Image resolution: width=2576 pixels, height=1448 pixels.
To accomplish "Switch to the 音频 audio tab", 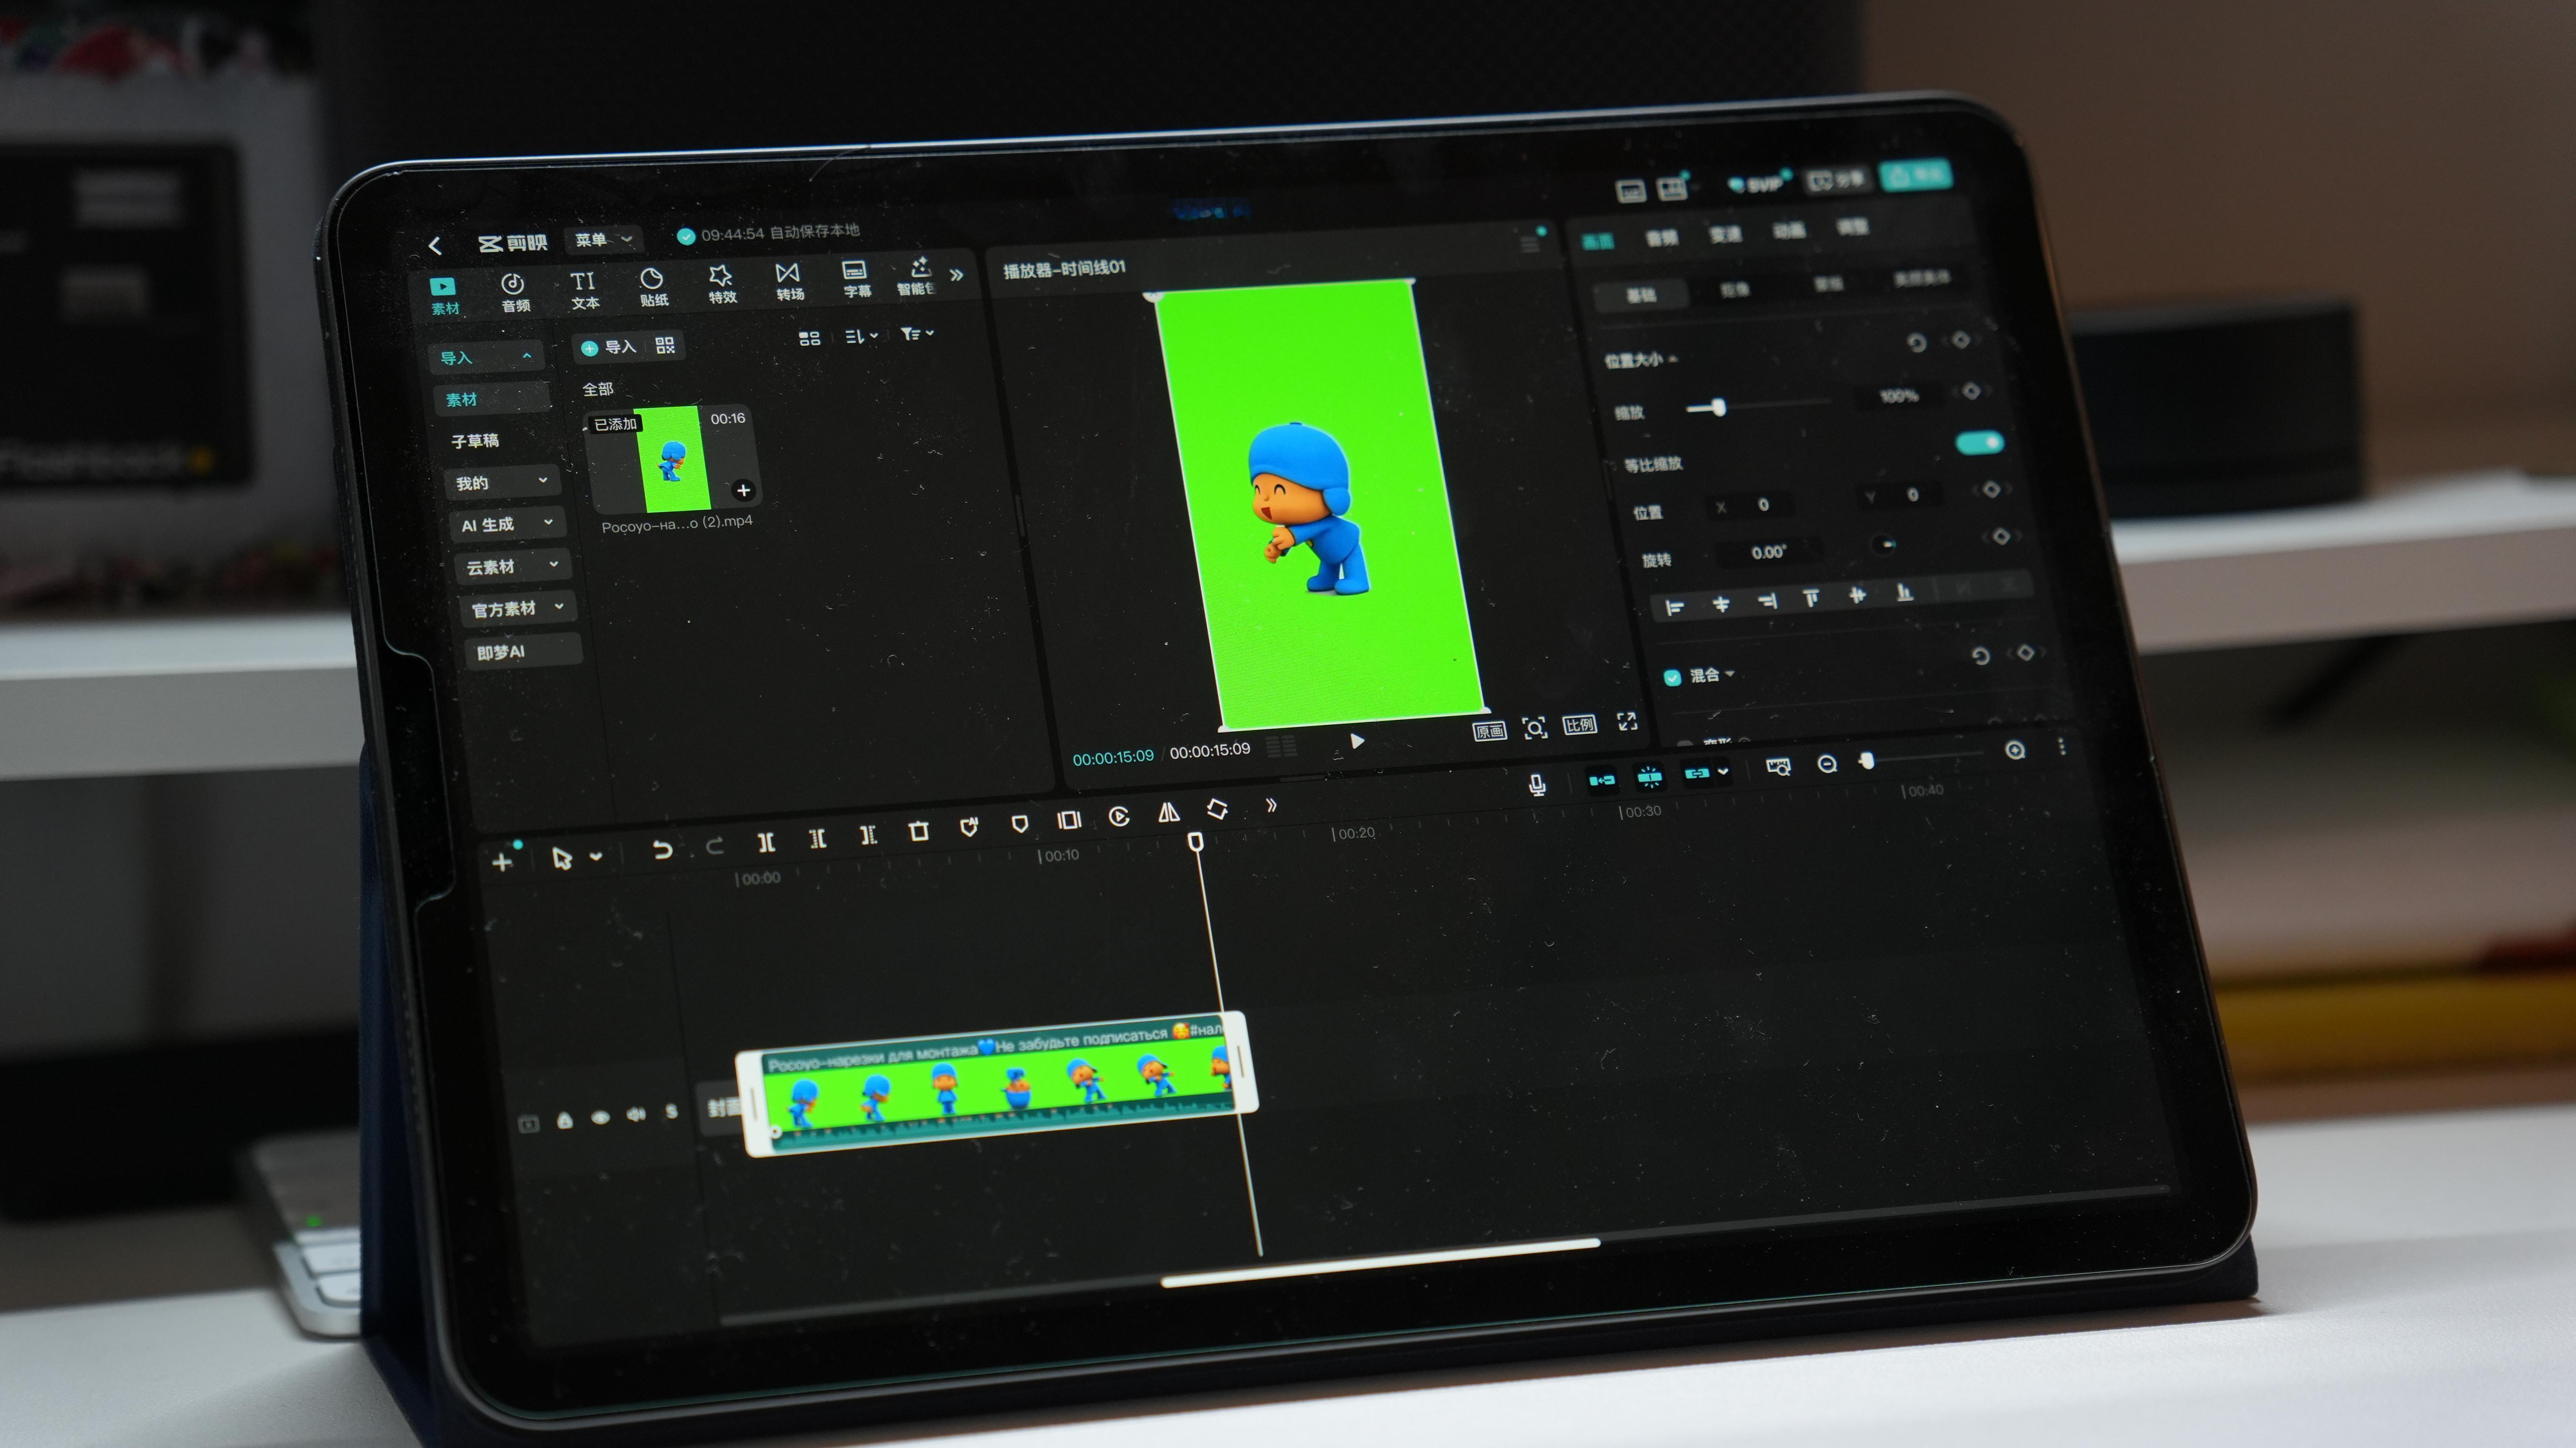I will click(x=514, y=293).
